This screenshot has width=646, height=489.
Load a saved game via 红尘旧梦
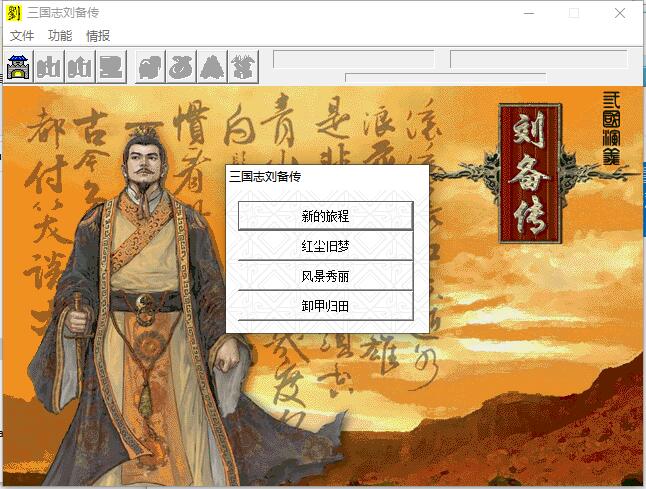325,246
